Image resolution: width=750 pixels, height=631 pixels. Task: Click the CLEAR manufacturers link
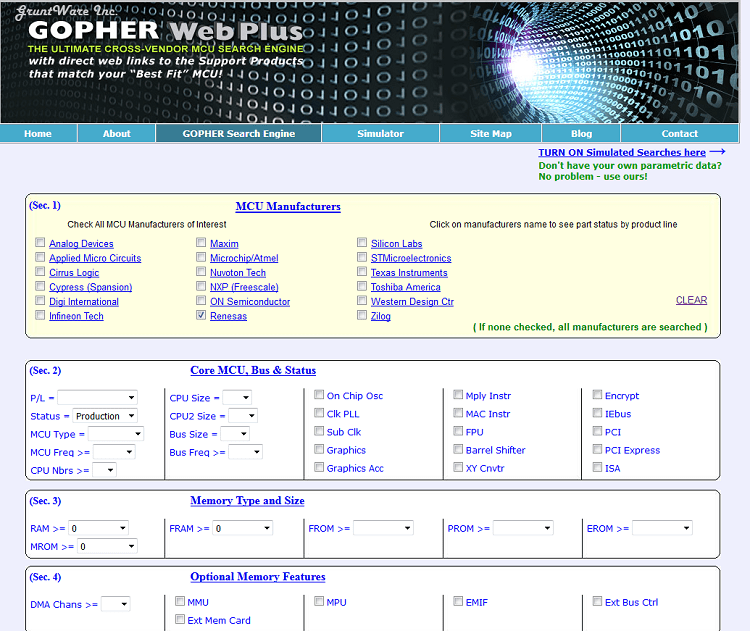691,300
